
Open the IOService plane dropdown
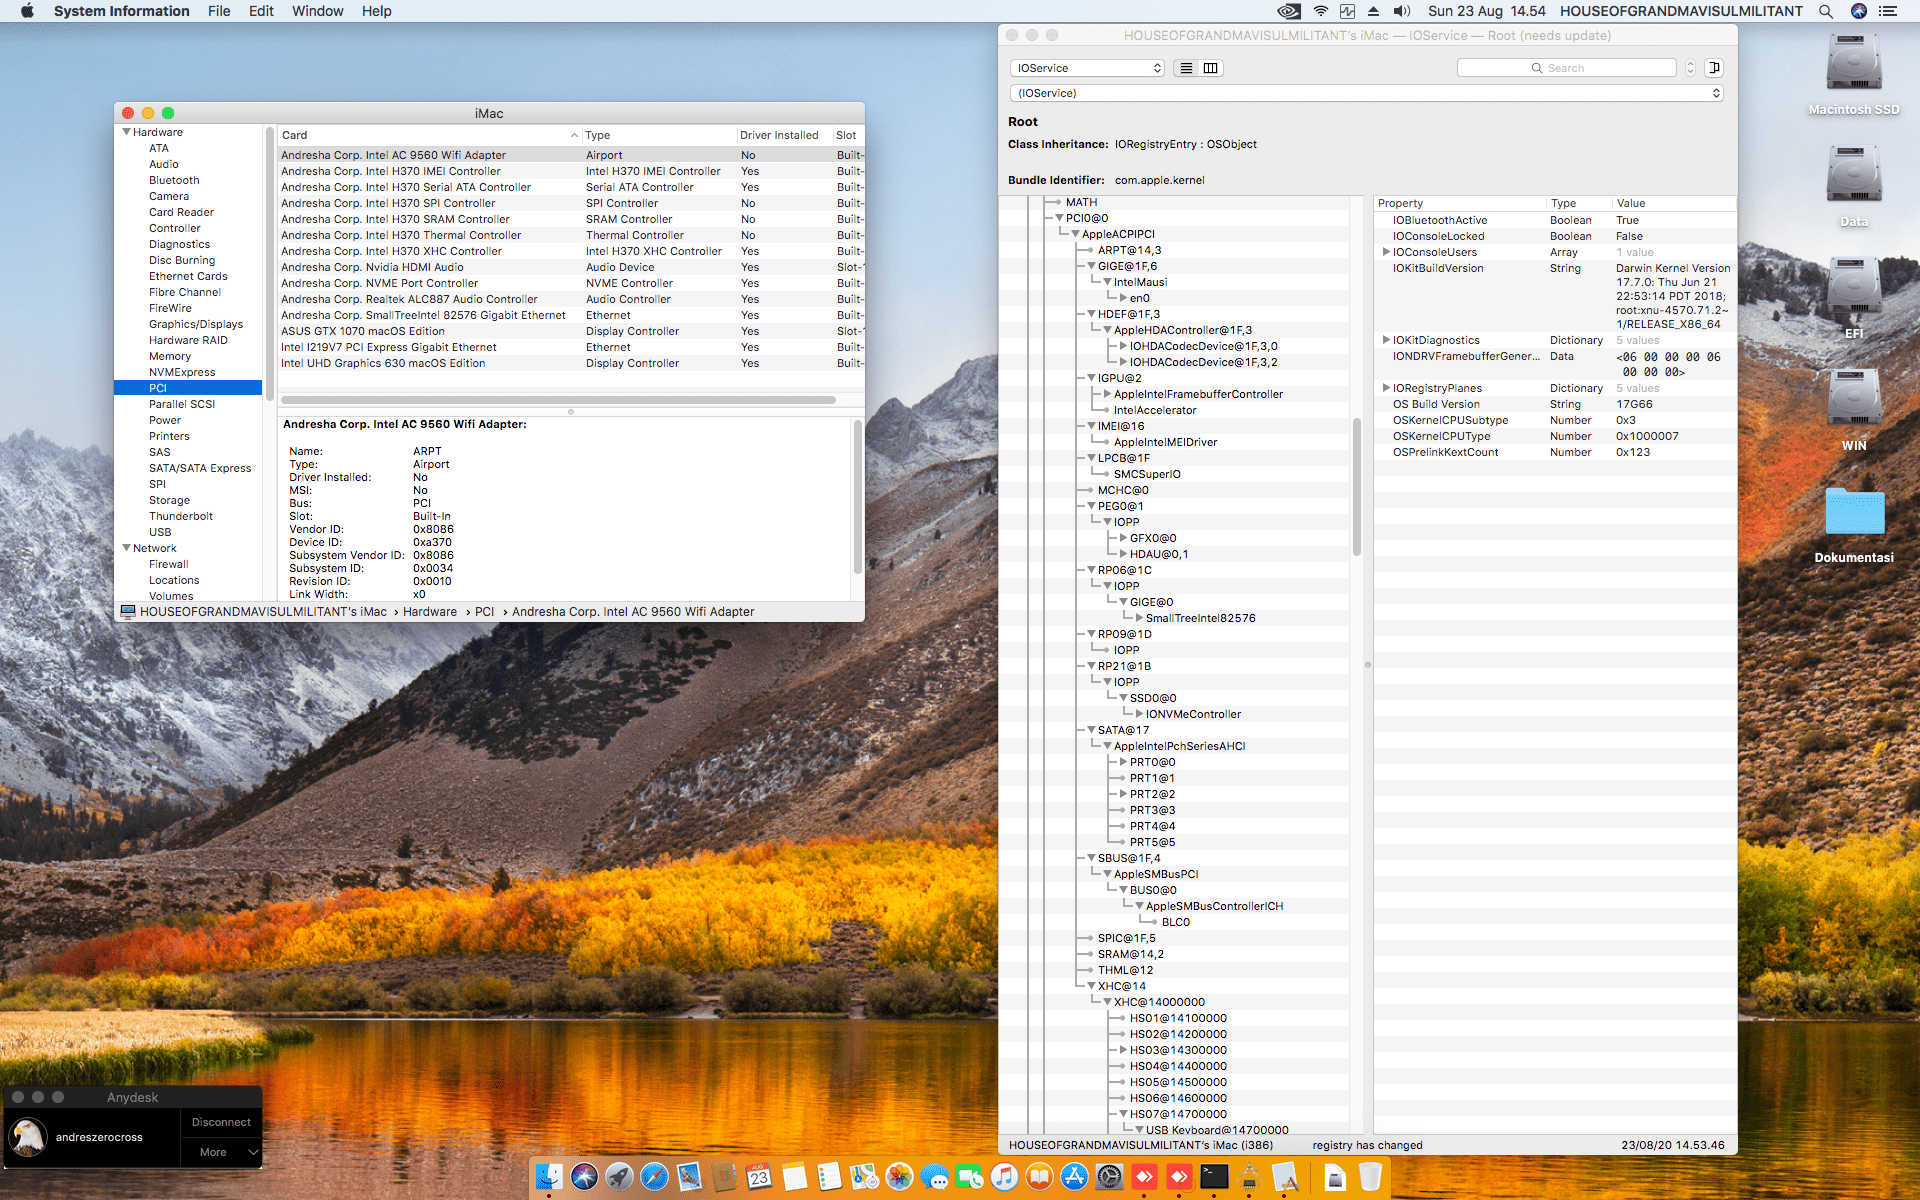(1087, 68)
